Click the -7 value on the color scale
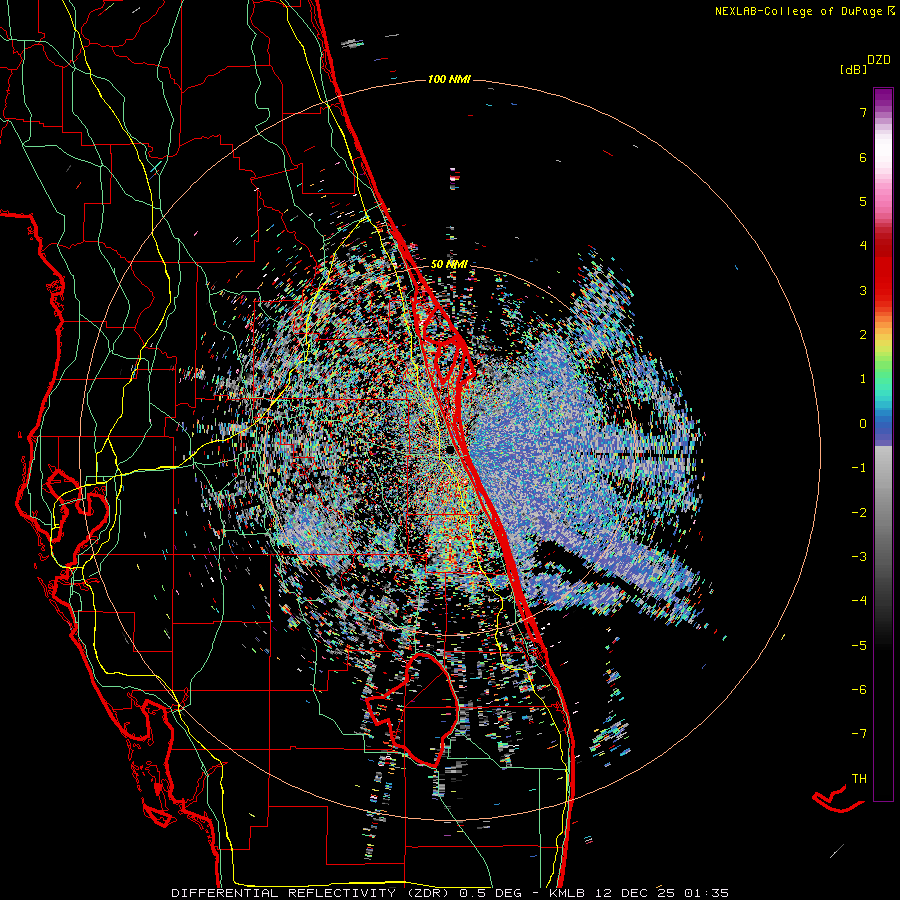Screen dimensions: 900x900 coord(859,734)
